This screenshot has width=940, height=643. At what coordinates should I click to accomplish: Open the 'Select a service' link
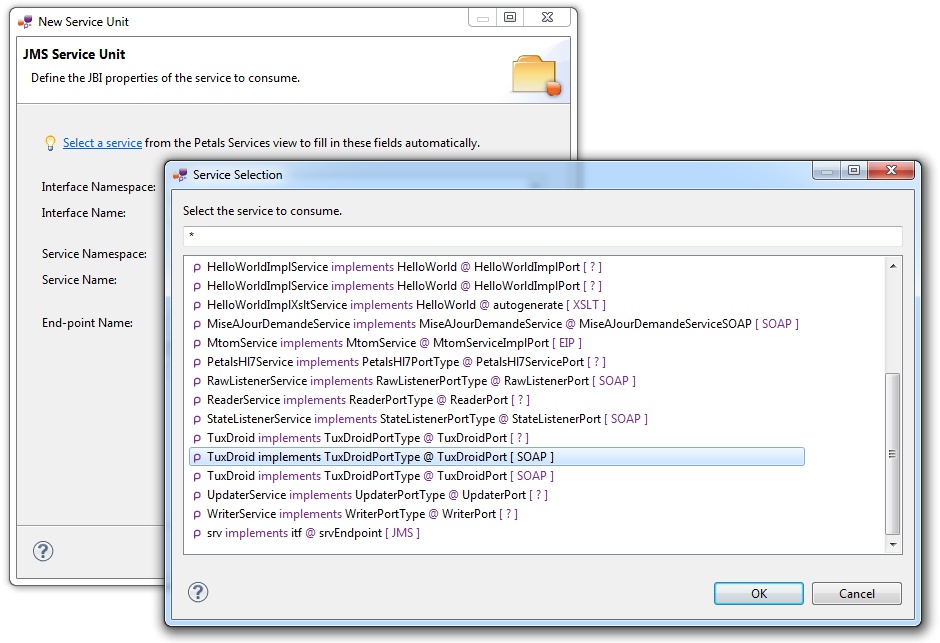(x=102, y=143)
